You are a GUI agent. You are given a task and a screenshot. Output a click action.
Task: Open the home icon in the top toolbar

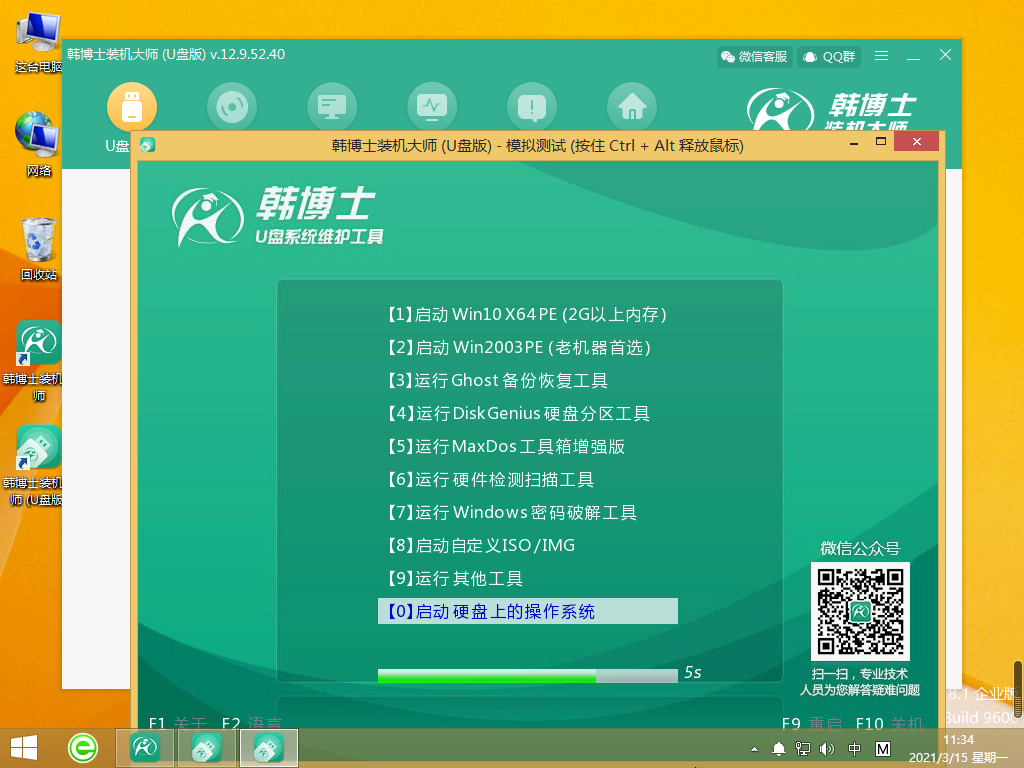[x=632, y=105]
